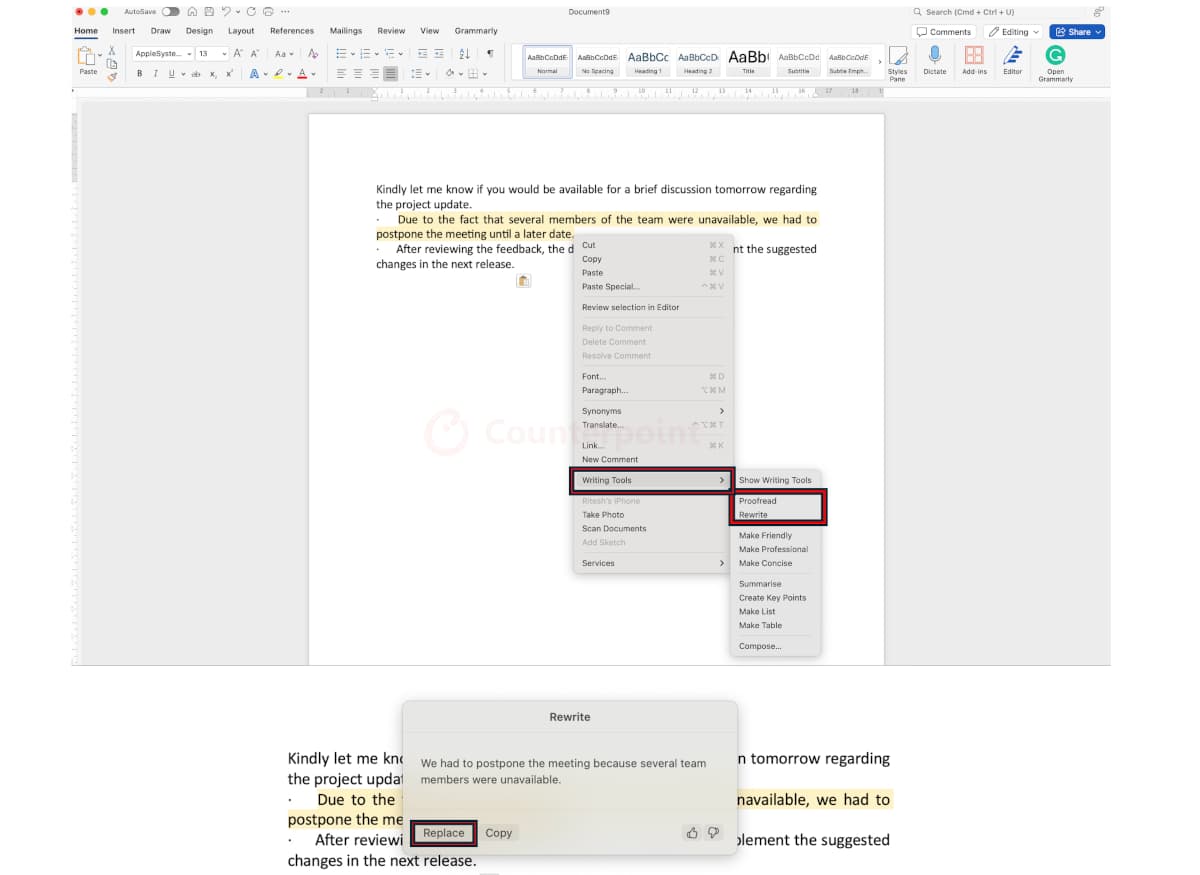Image resolution: width=1200 pixels, height=875 pixels.
Task: Open the bullet list dropdown
Action: click(353, 54)
